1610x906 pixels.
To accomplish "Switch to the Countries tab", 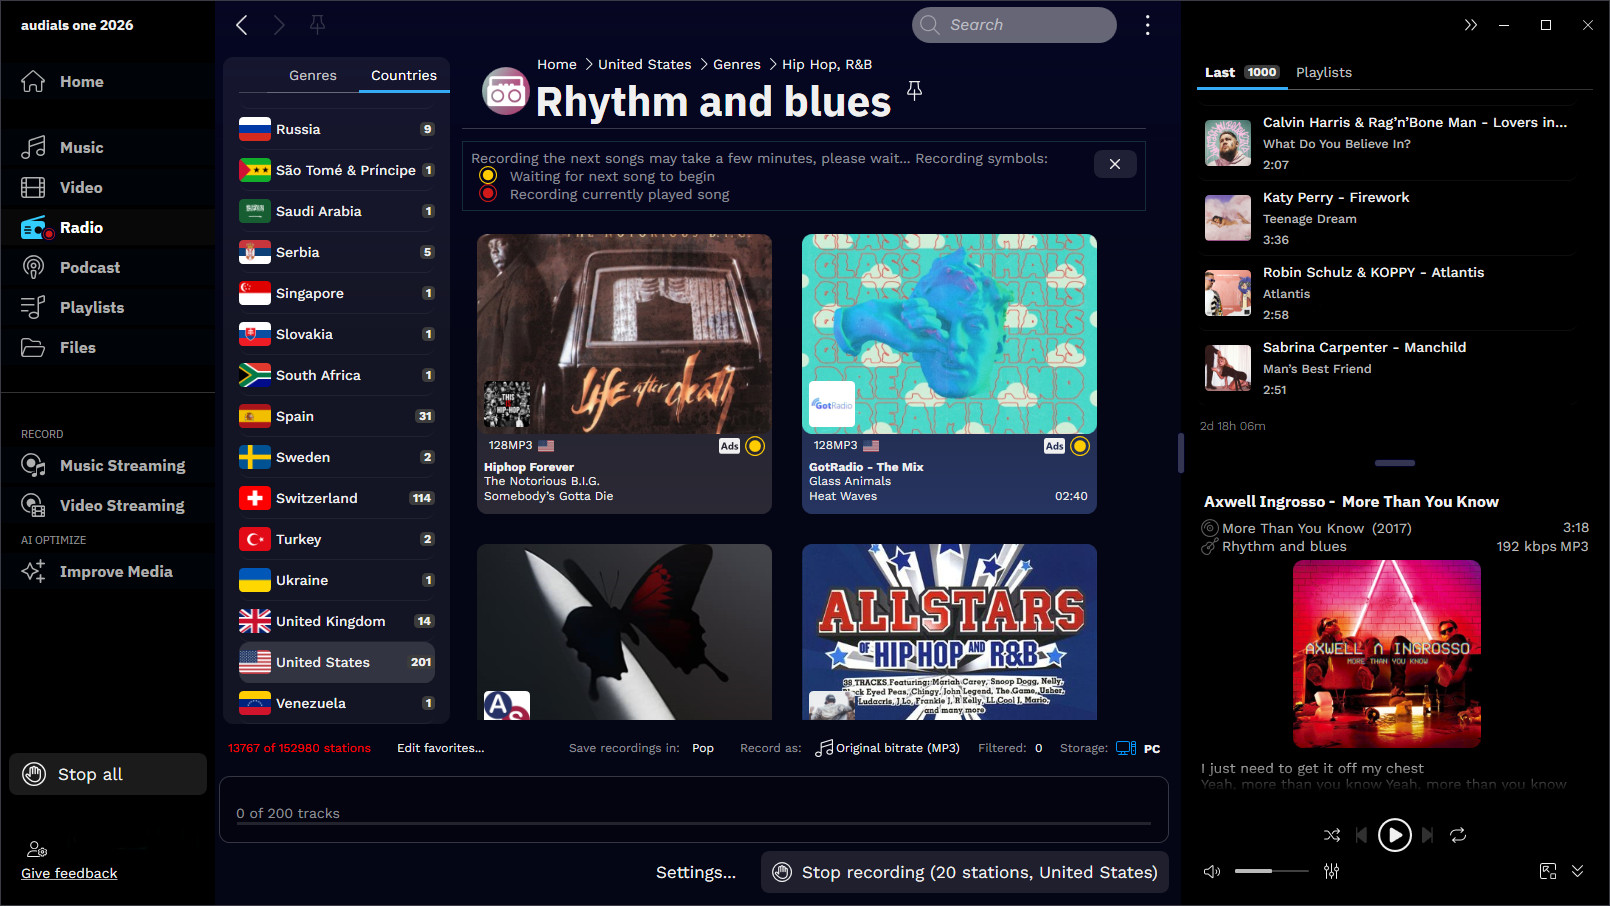I will tap(404, 75).
